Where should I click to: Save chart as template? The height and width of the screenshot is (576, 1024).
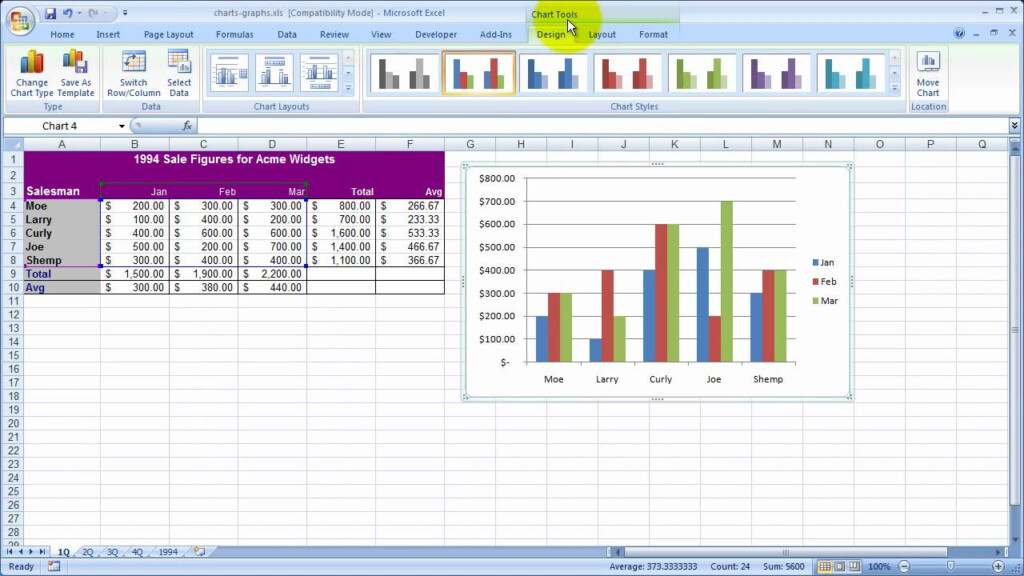[76, 74]
